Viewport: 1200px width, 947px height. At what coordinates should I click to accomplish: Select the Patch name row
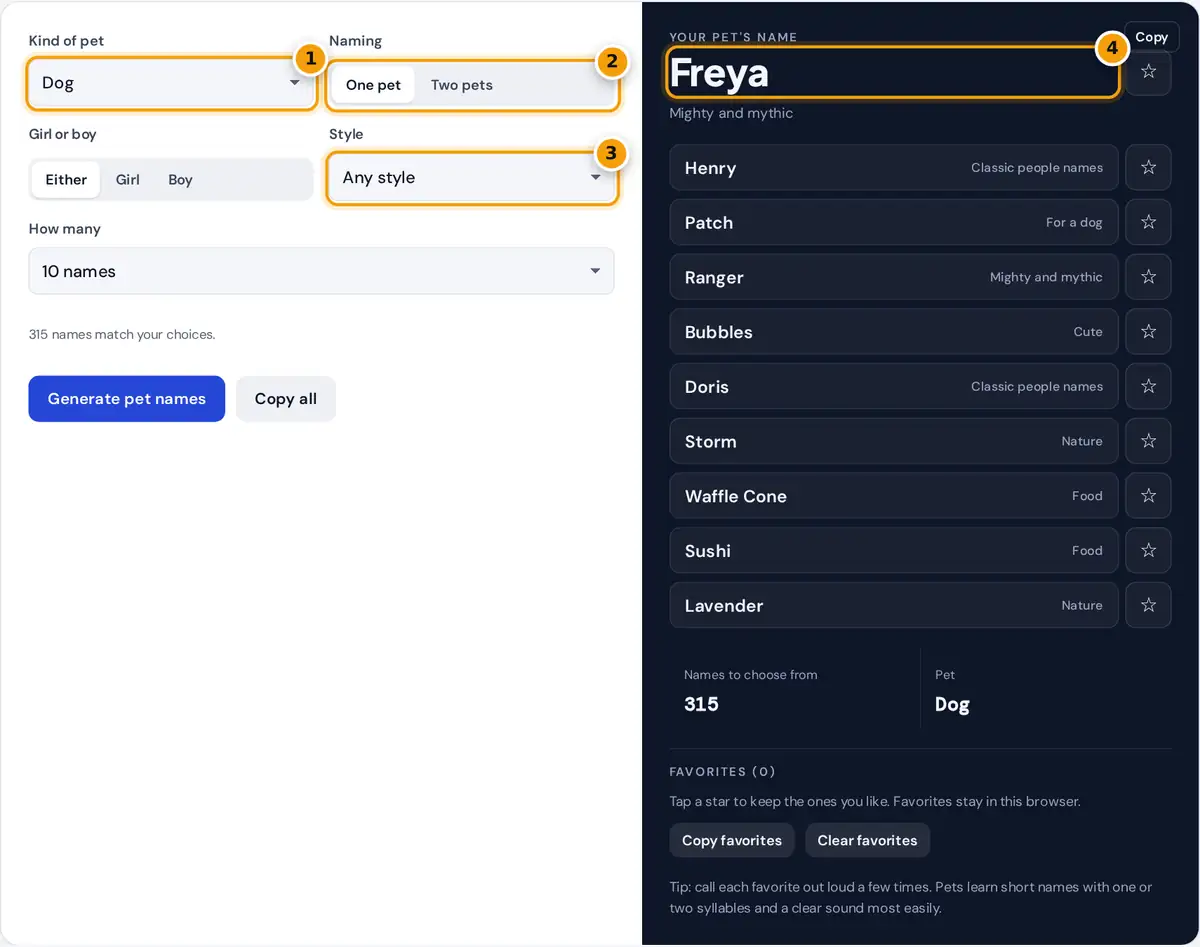tap(894, 222)
